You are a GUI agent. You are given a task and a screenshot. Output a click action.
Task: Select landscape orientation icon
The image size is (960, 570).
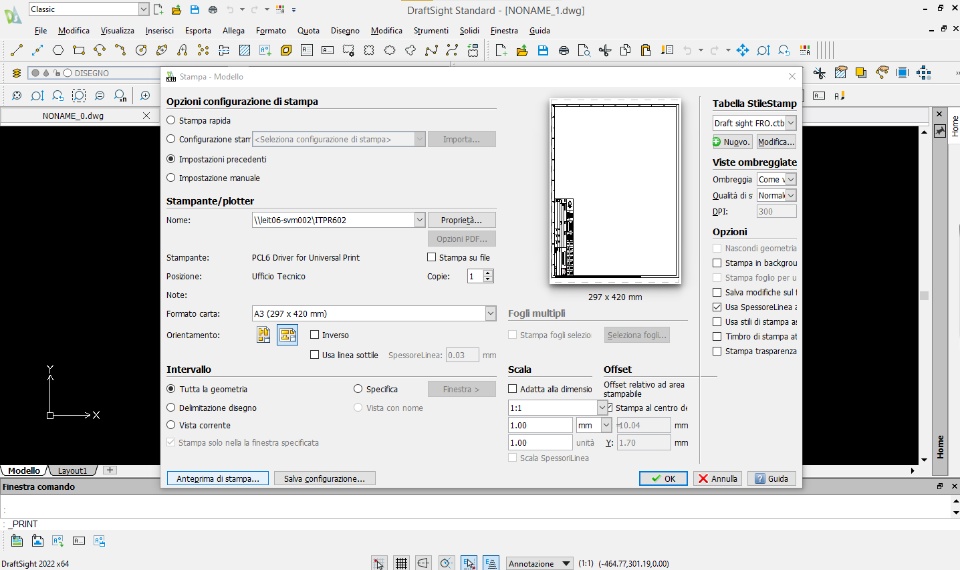287,334
